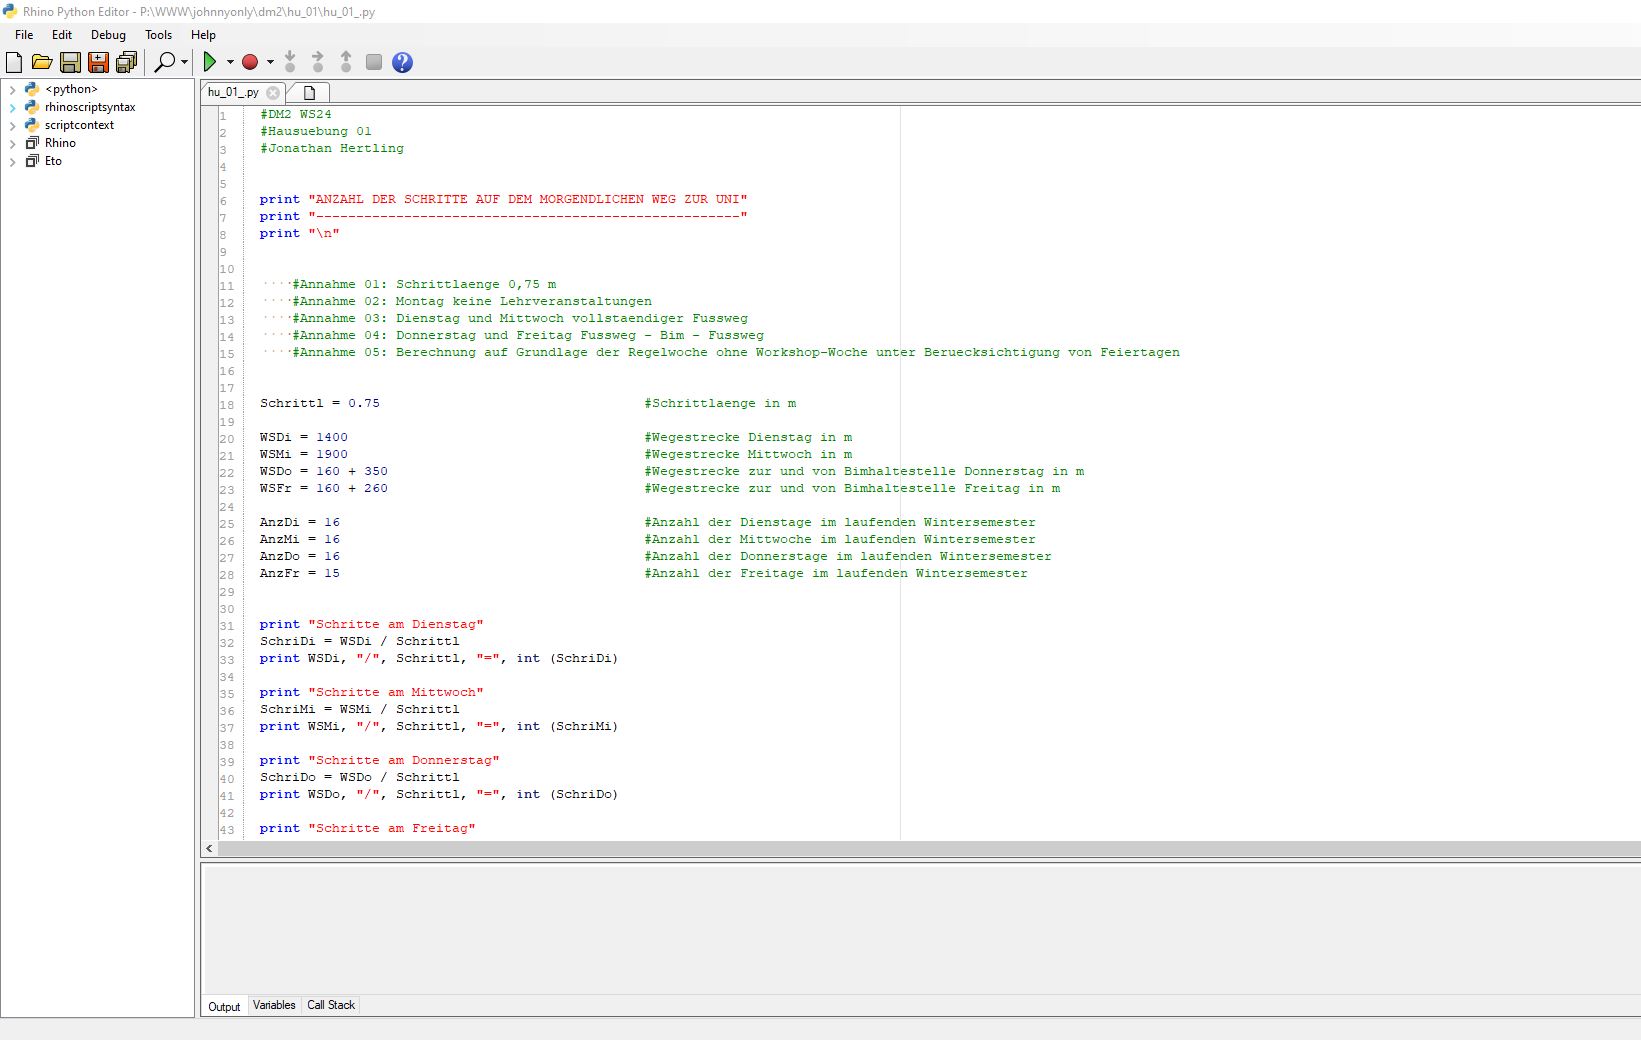Select the Call Stack tab
This screenshot has width=1641, height=1040.
click(x=330, y=1005)
